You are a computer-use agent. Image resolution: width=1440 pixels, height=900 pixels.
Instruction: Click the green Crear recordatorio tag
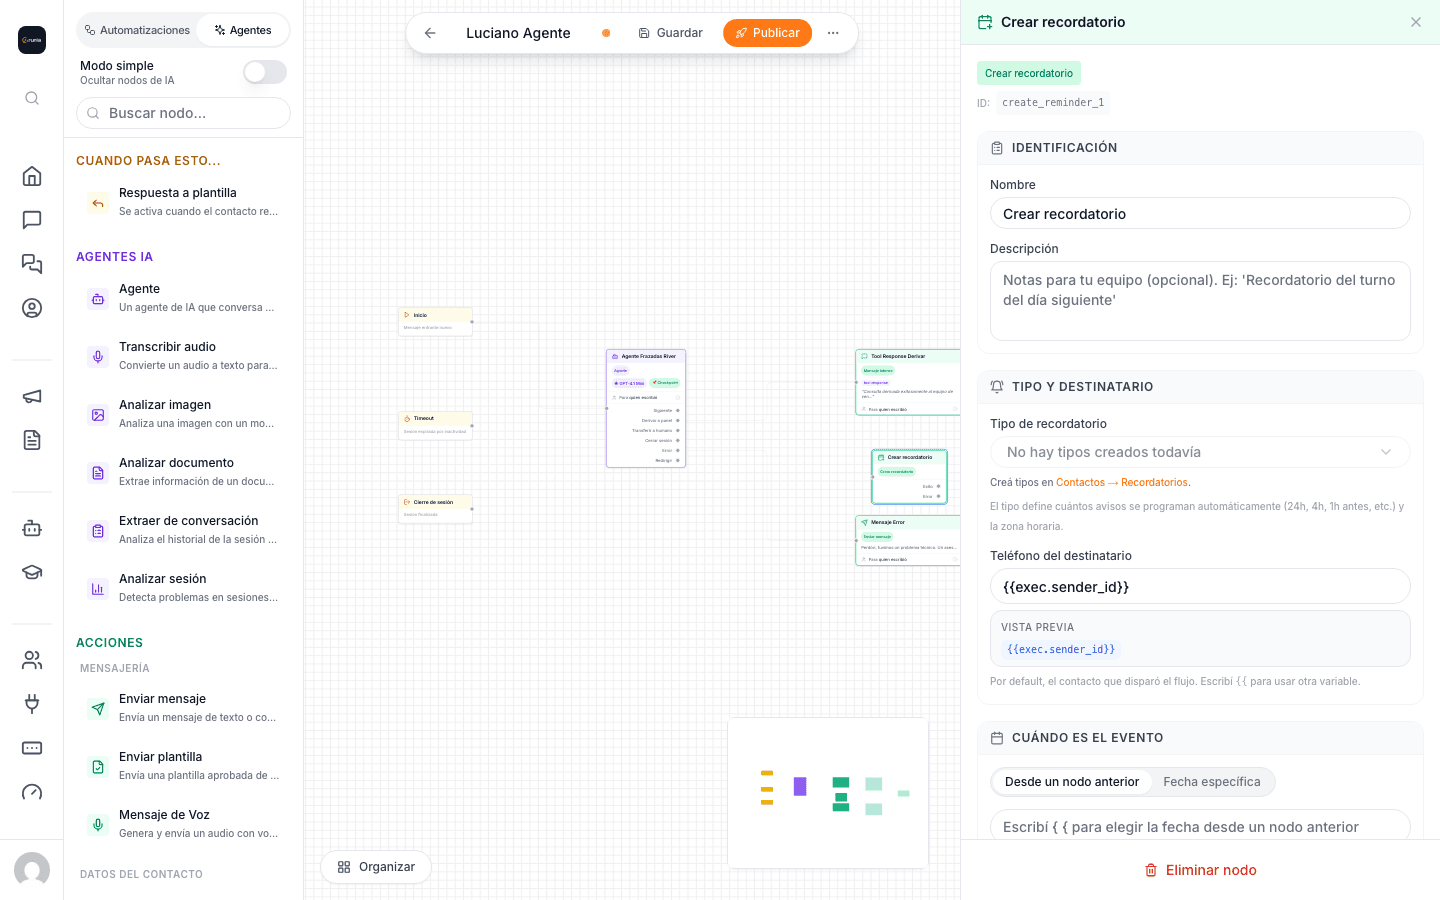tap(1029, 73)
